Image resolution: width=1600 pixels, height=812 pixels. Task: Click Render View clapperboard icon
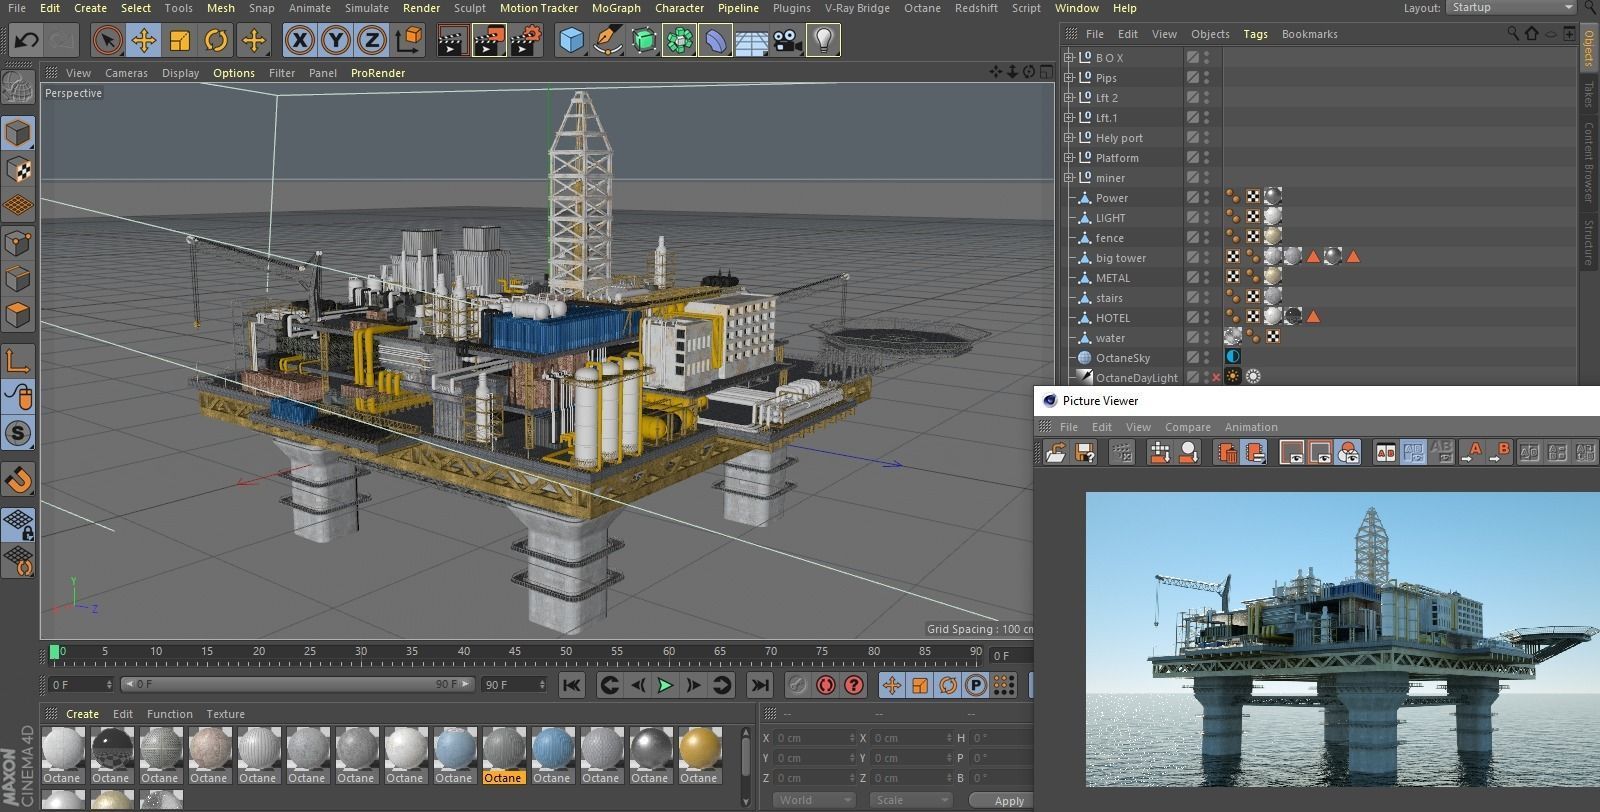pyautogui.click(x=452, y=41)
